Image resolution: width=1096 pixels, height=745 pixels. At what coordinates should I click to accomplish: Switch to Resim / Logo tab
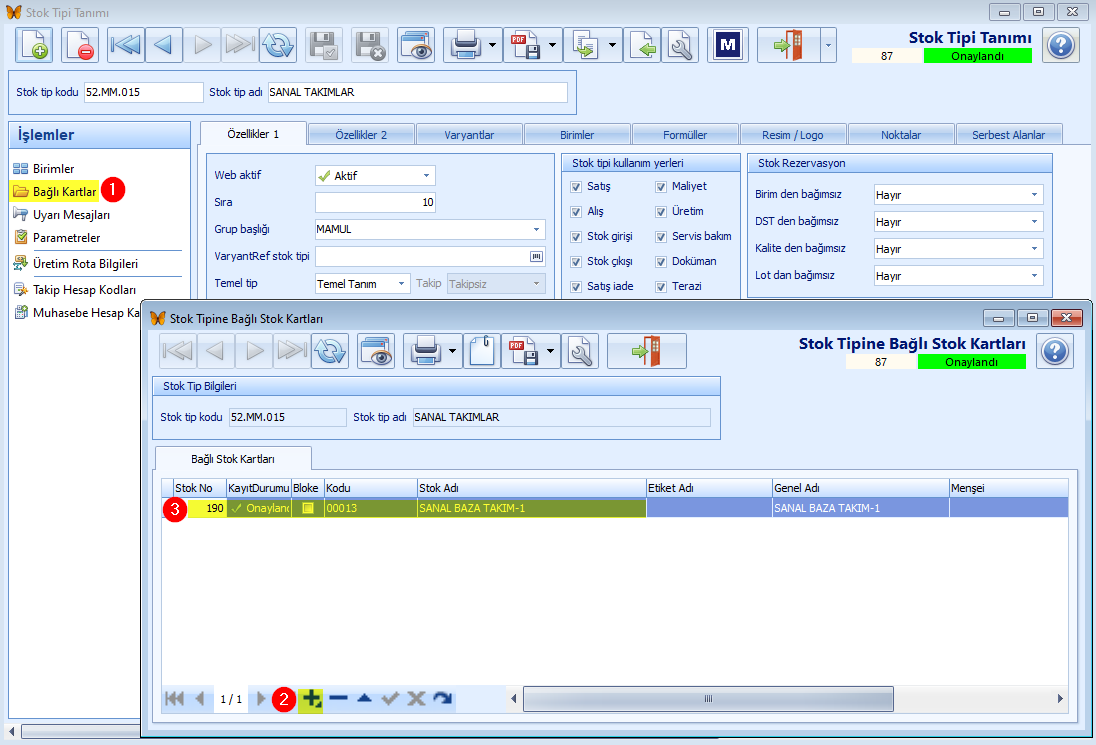pyautogui.click(x=793, y=135)
